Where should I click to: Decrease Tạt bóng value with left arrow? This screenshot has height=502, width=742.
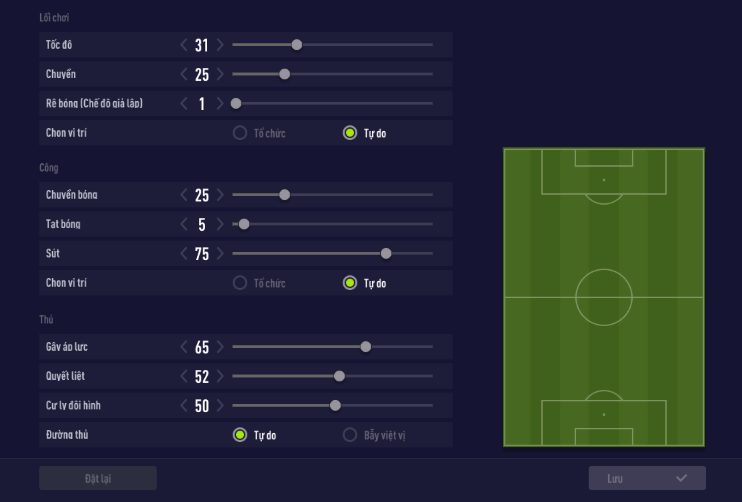(184, 225)
